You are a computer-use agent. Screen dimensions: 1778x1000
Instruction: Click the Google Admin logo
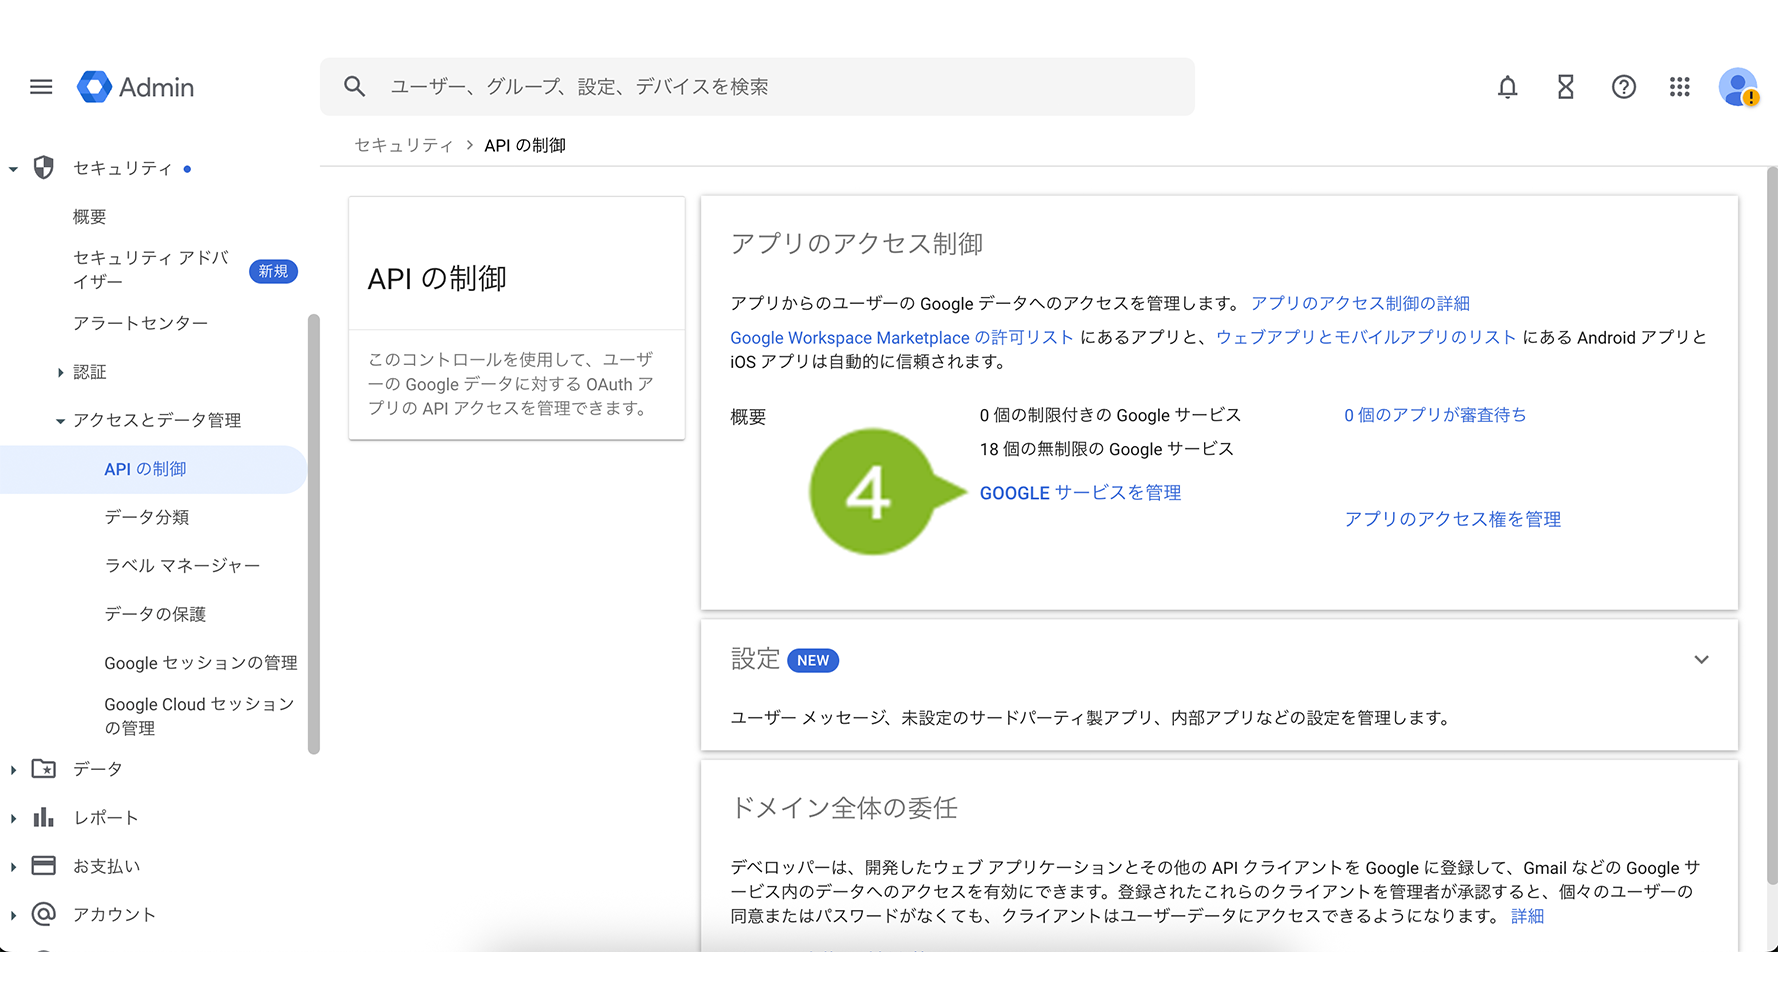tap(136, 87)
